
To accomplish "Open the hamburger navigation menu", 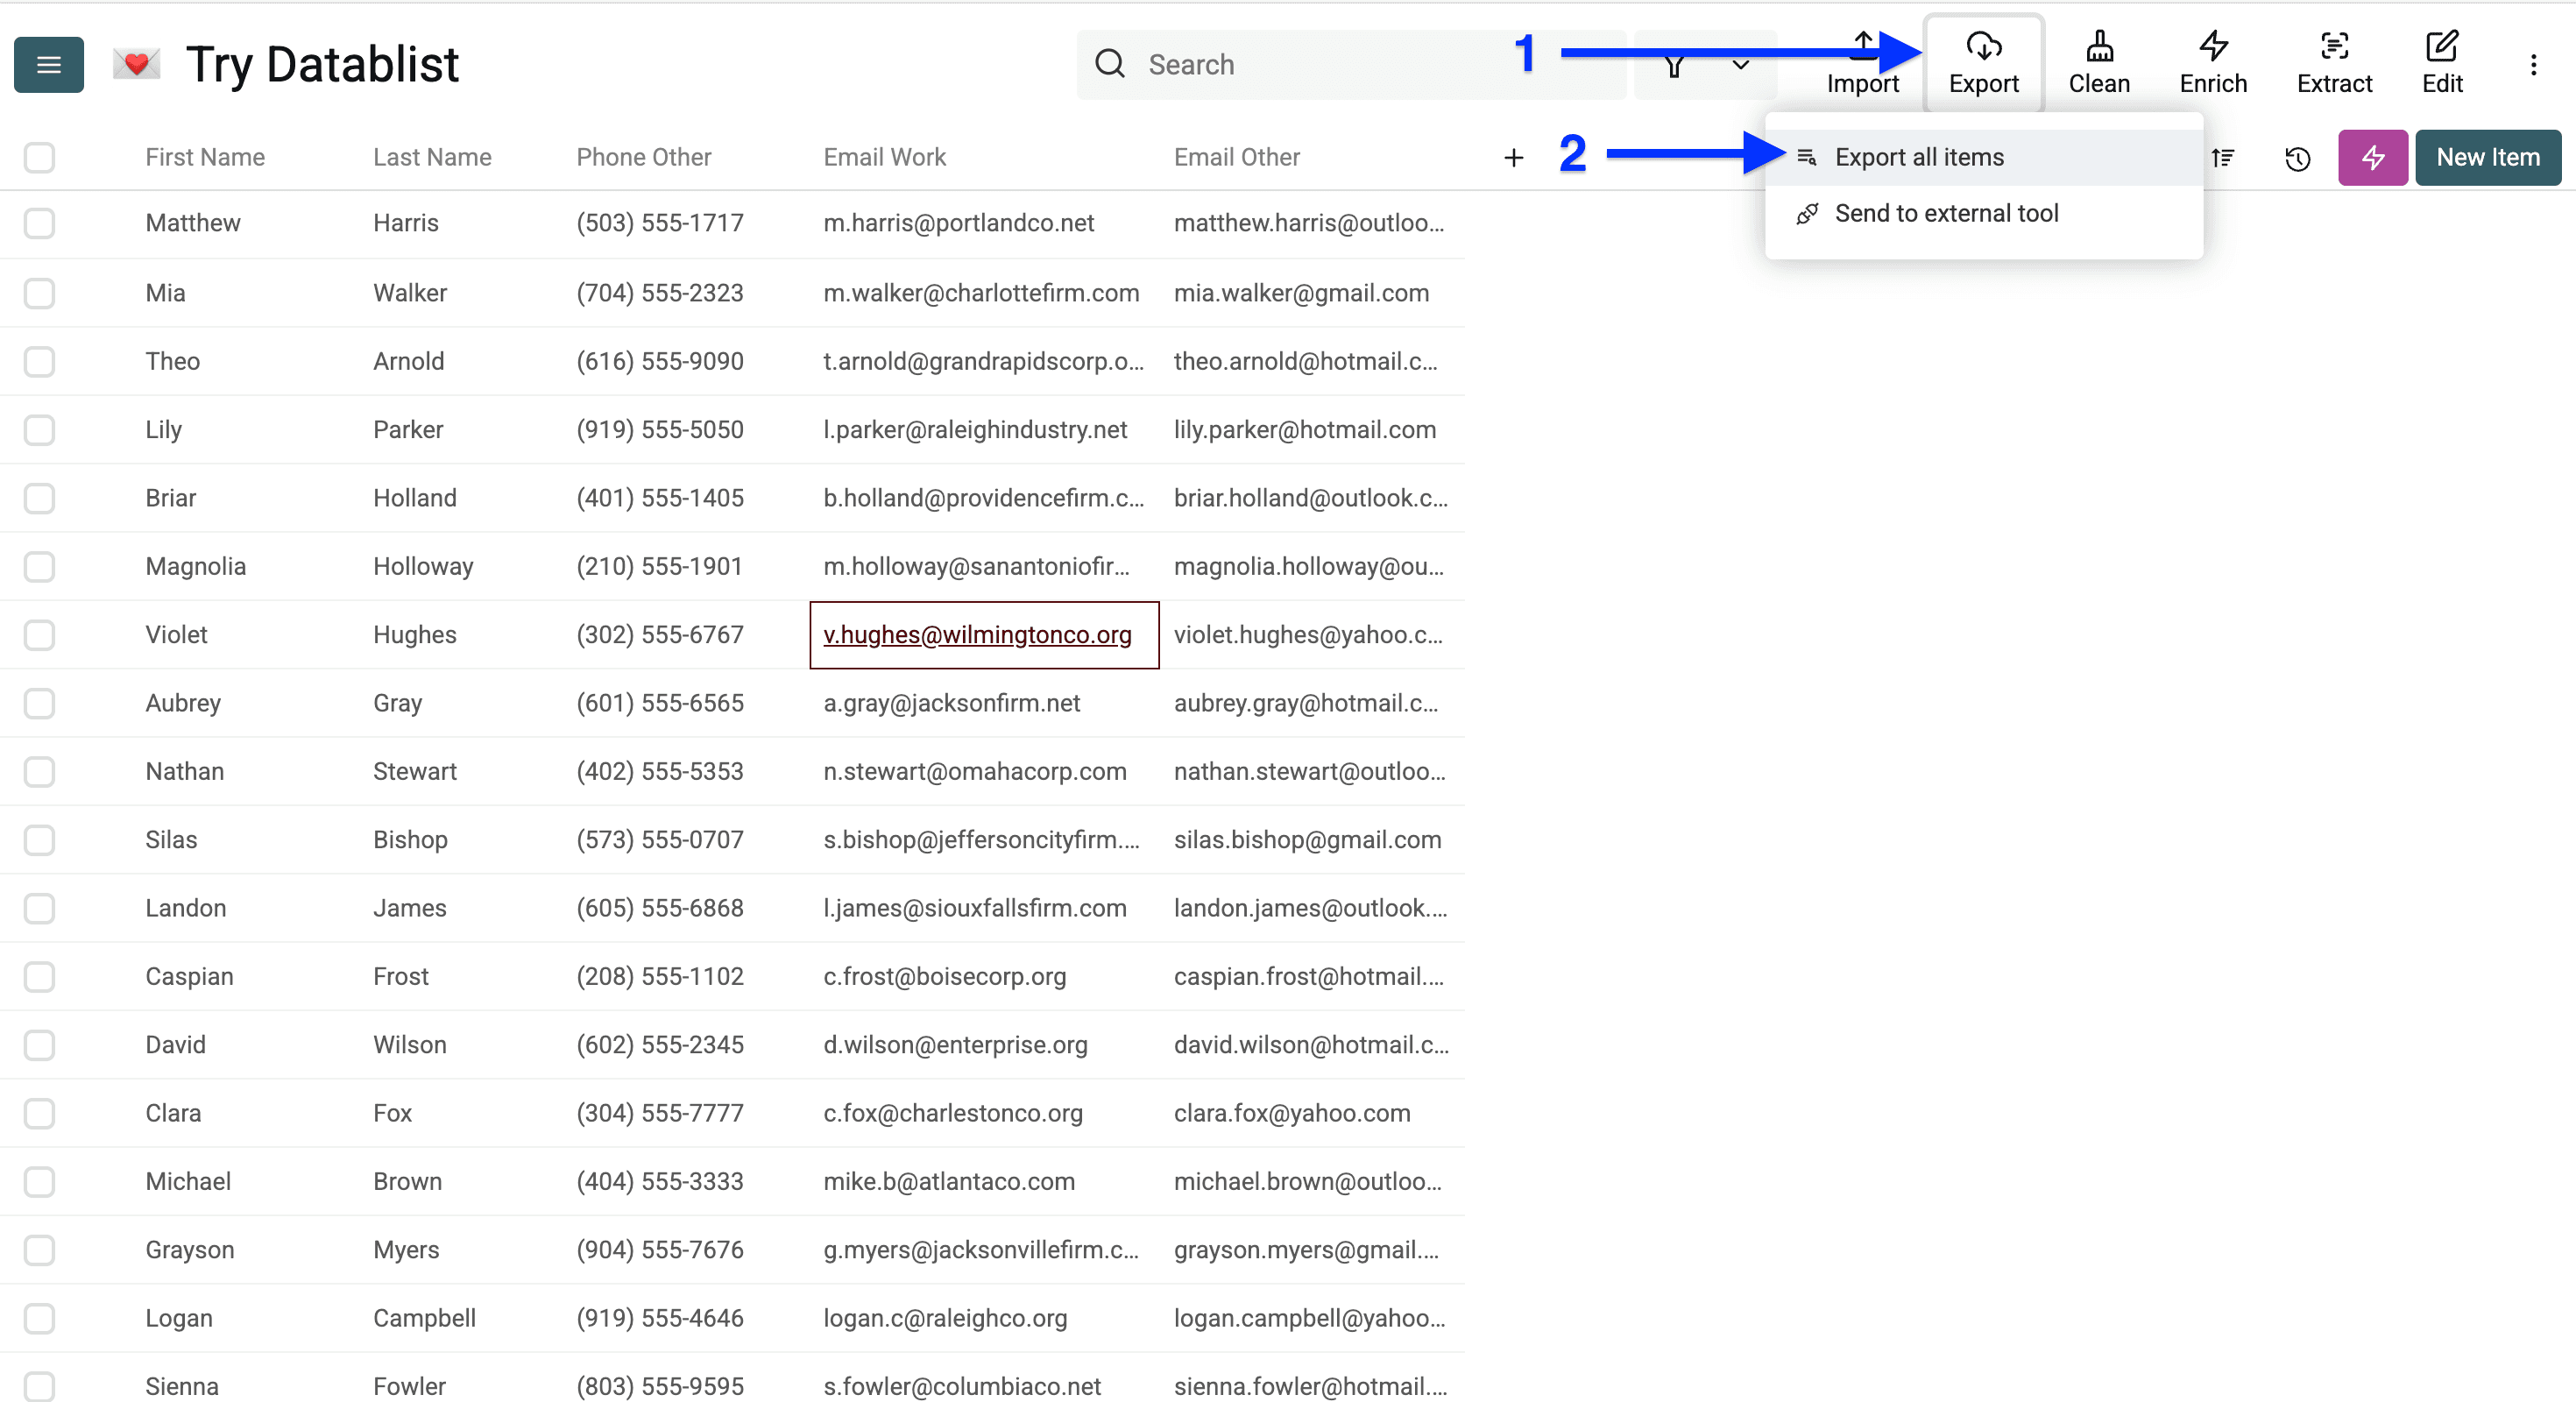I will (x=48, y=64).
